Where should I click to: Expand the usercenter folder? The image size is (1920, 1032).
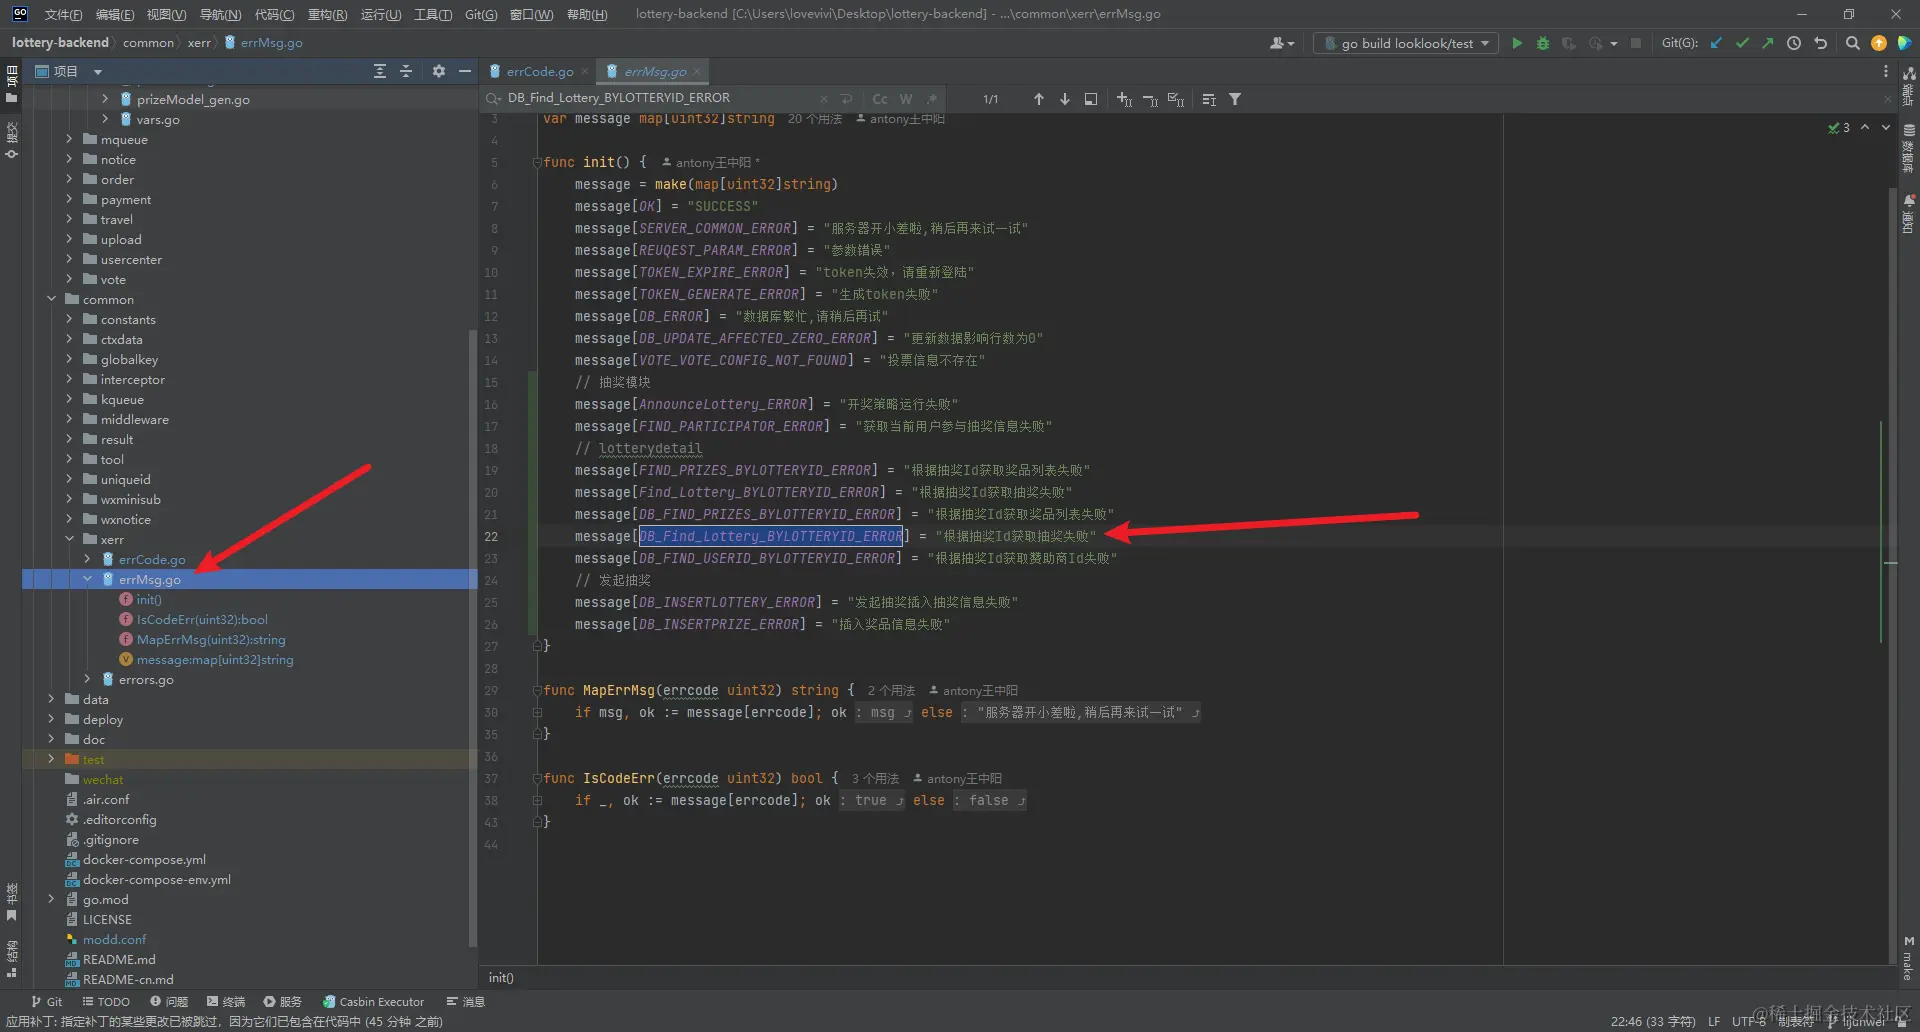coord(69,259)
